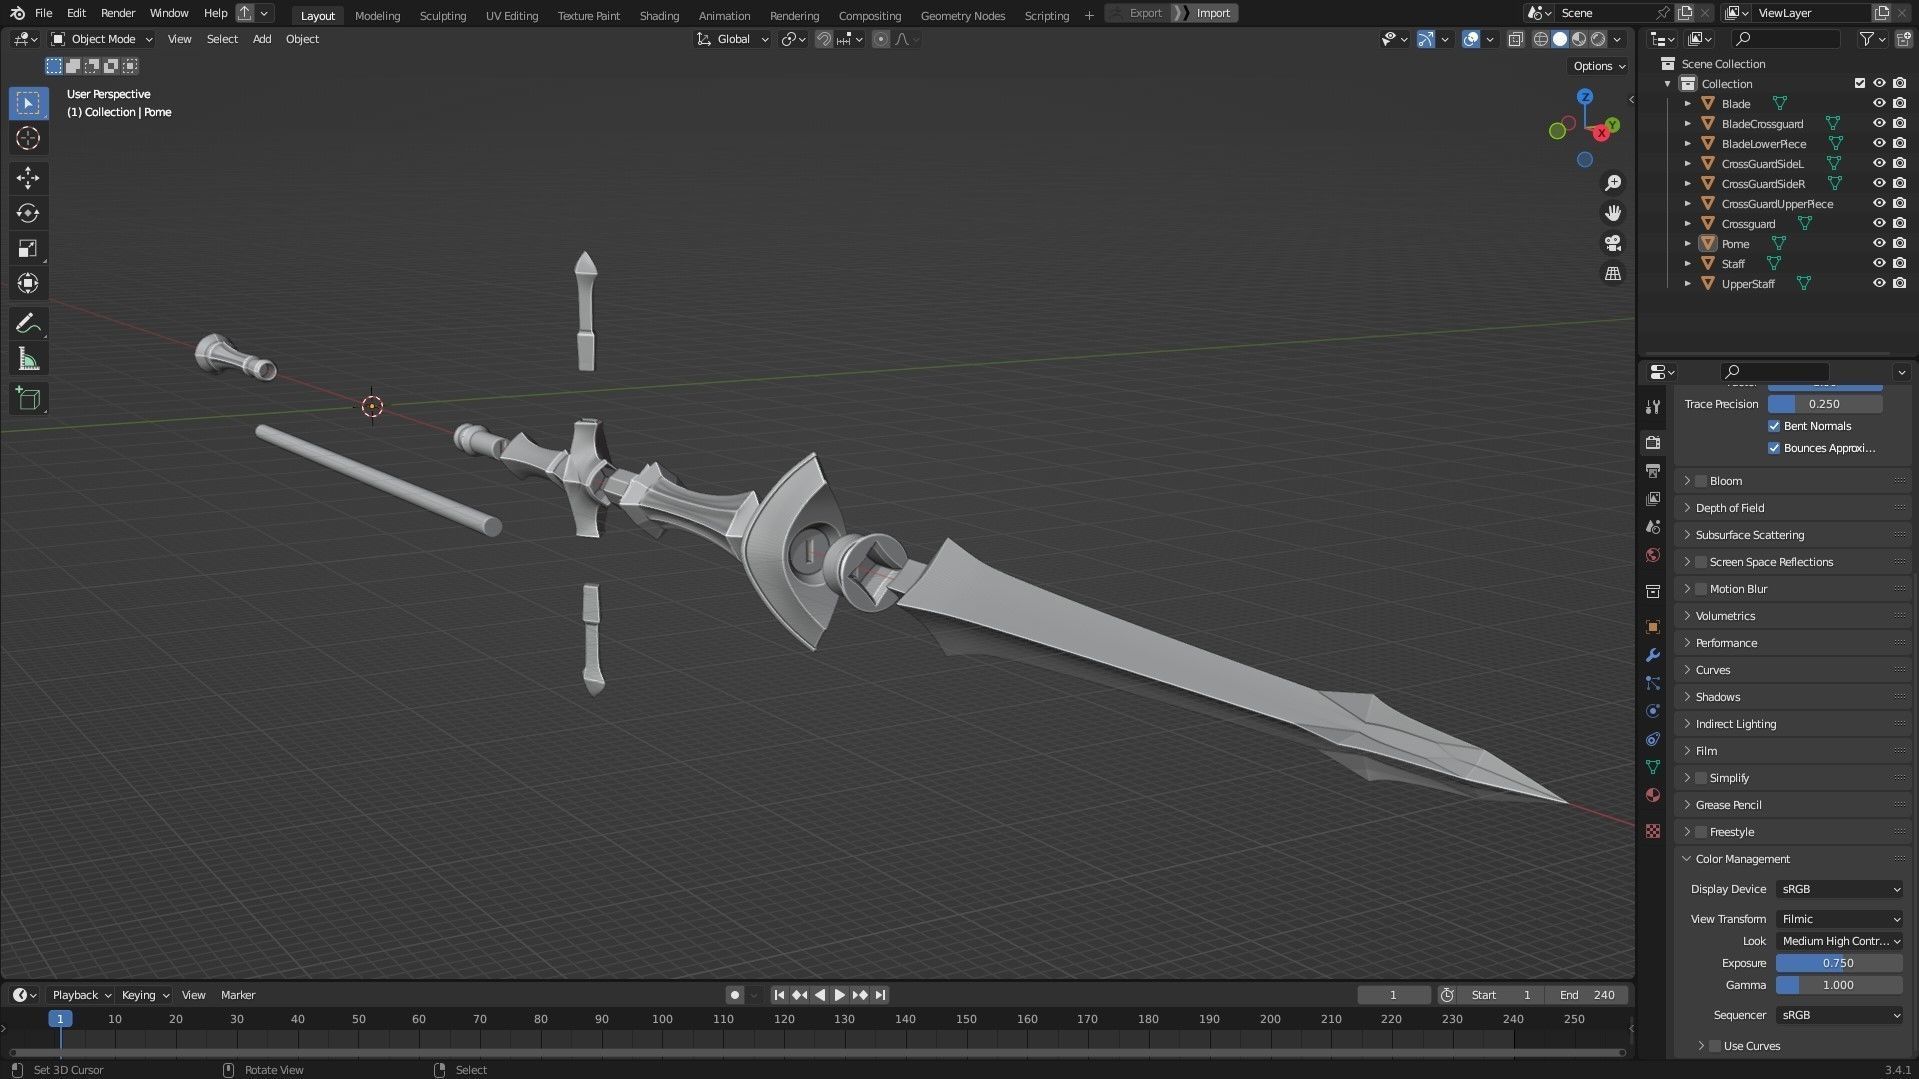1919x1079 pixels.
Task: Open the File menu
Action: (x=43, y=13)
